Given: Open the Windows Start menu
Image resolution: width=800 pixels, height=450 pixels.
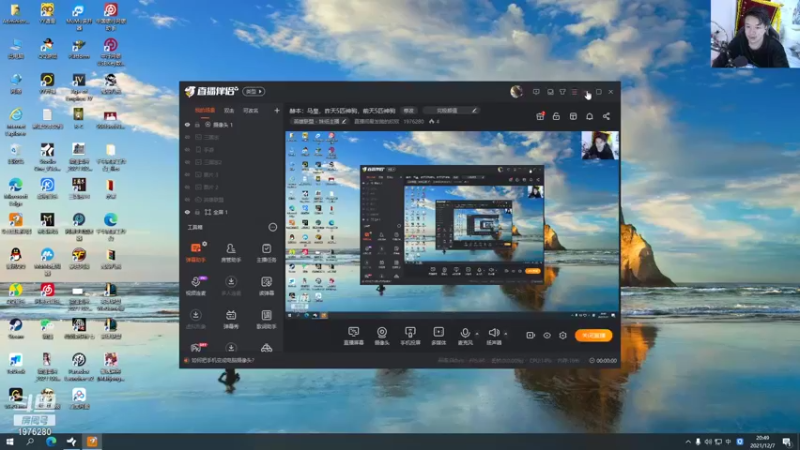Looking at the screenshot, I should [9, 441].
